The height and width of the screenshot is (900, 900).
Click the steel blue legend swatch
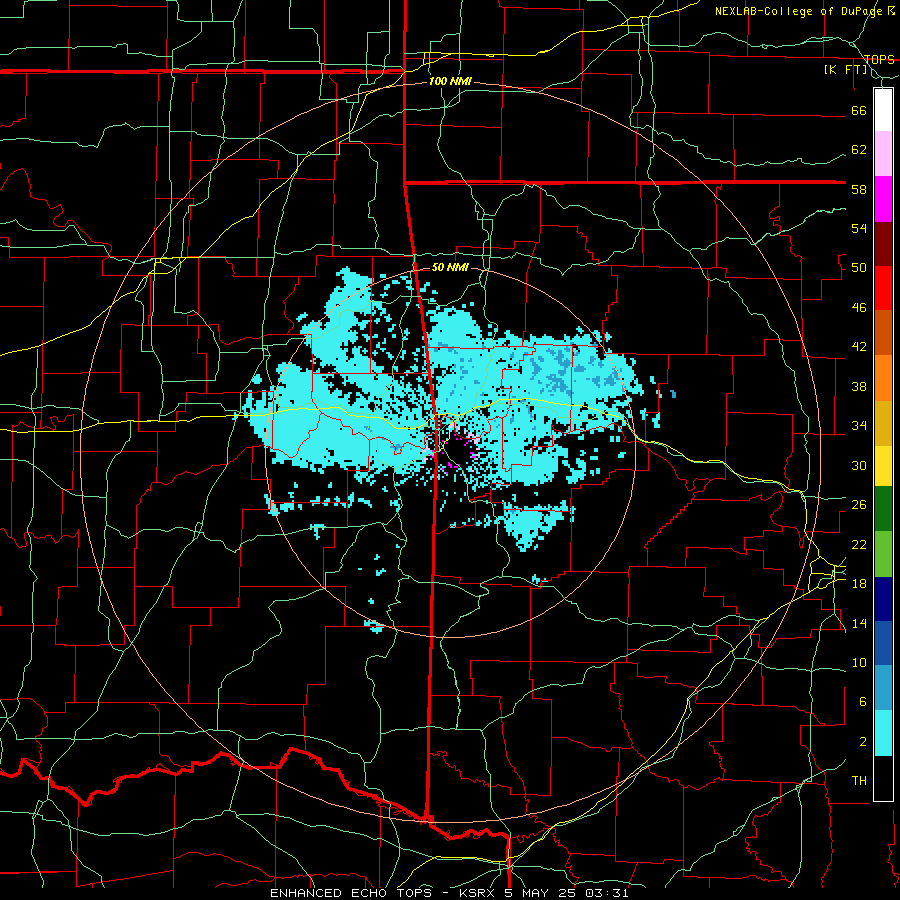tap(883, 688)
